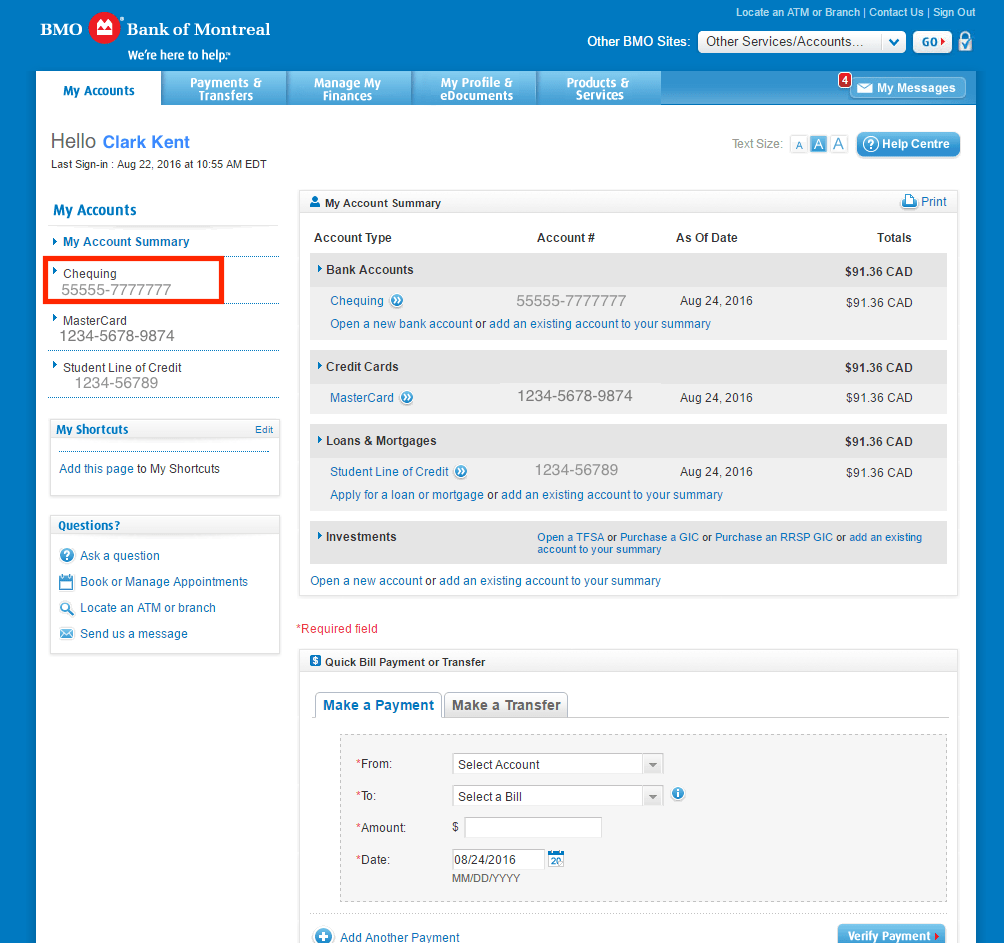Open the Select a Bill dropdown

click(x=557, y=796)
